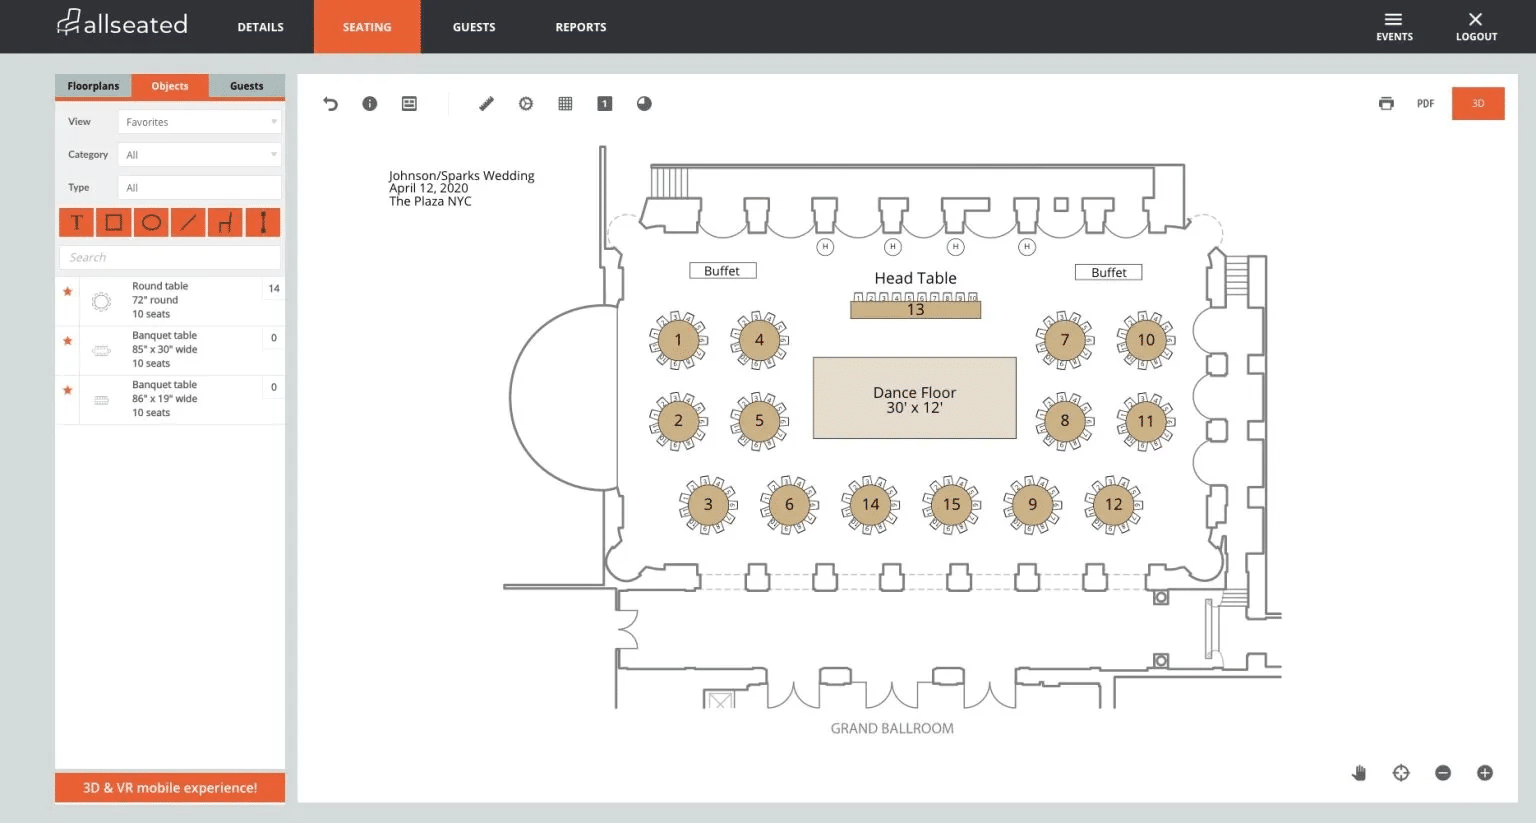1536x823 pixels.
Task: Select the text object tool
Action: click(77, 222)
